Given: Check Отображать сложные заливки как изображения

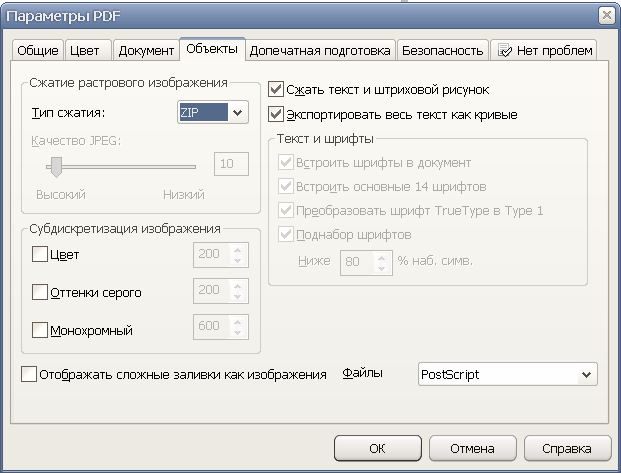Looking at the screenshot, I should click(x=29, y=375).
